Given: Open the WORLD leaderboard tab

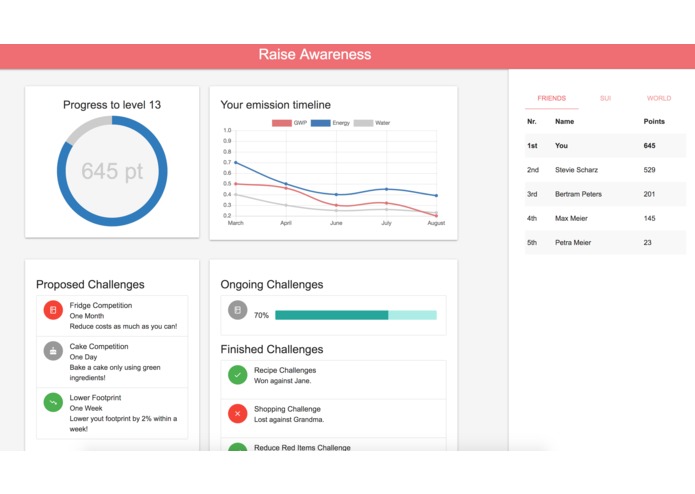Looking at the screenshot, I should coord(659,98).
